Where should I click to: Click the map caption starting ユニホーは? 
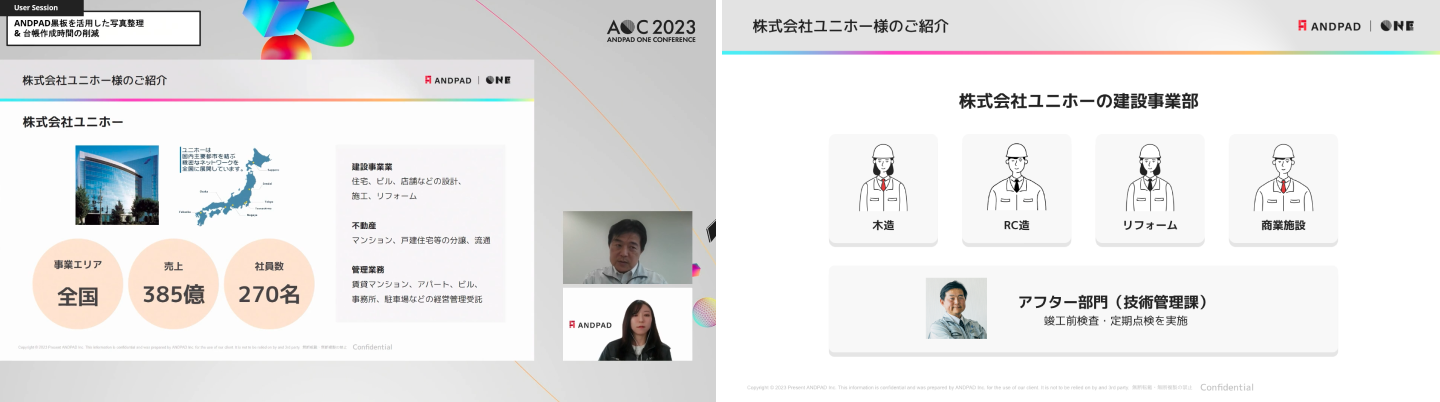coord(211,159)
